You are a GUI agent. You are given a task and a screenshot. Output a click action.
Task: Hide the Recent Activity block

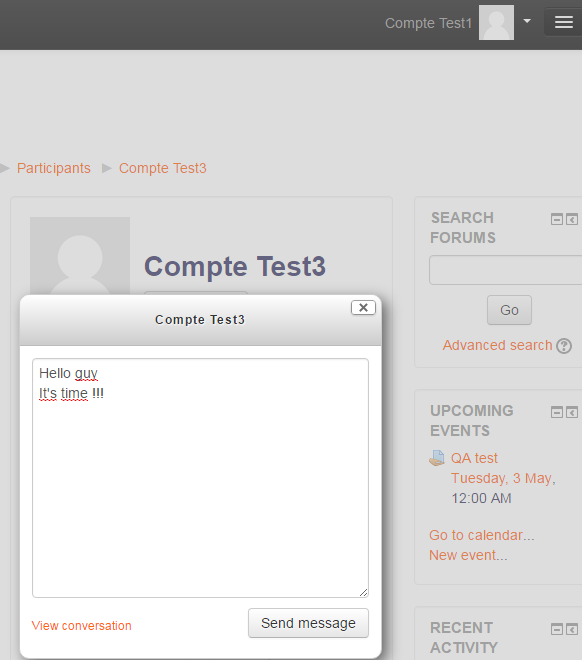coord(557,629)
